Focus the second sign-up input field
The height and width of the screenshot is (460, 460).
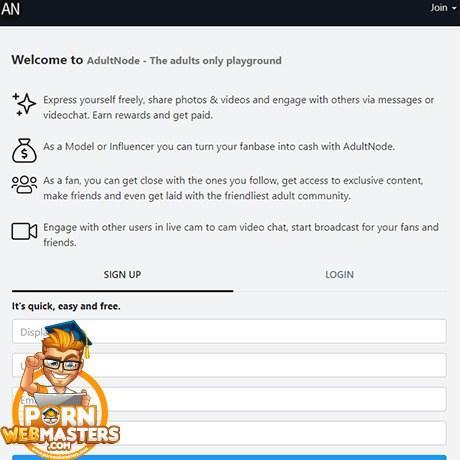[x=229, y=365]
